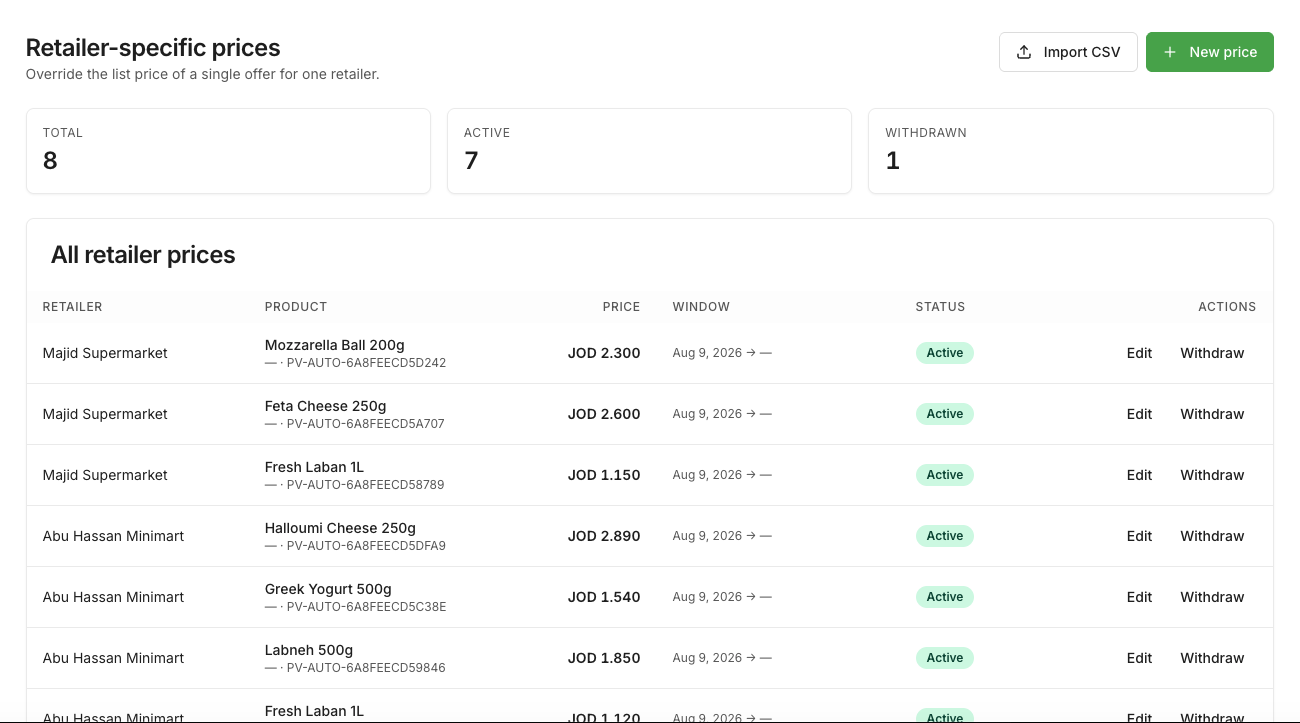Click the JOD 1.540 price value
The height and width of the screenshot is (723, 1300).
tap(604, 597)
